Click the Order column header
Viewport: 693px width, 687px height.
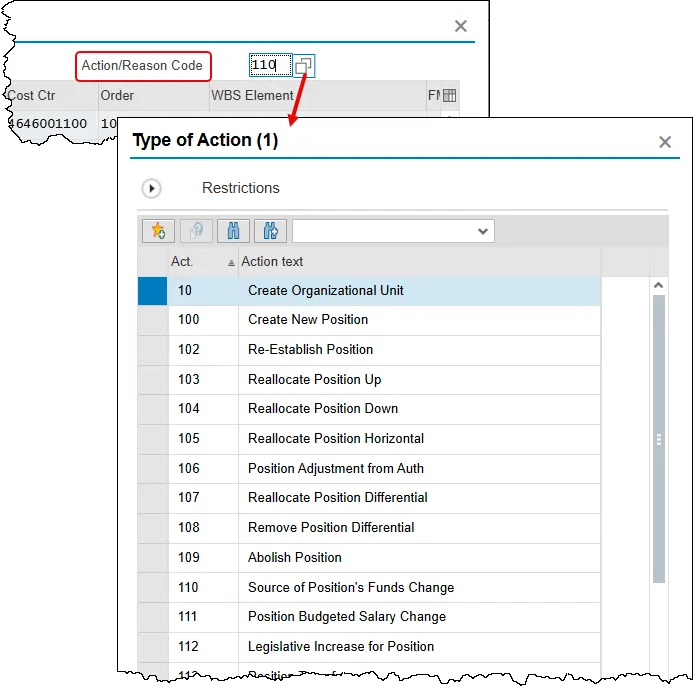point(153,95)
